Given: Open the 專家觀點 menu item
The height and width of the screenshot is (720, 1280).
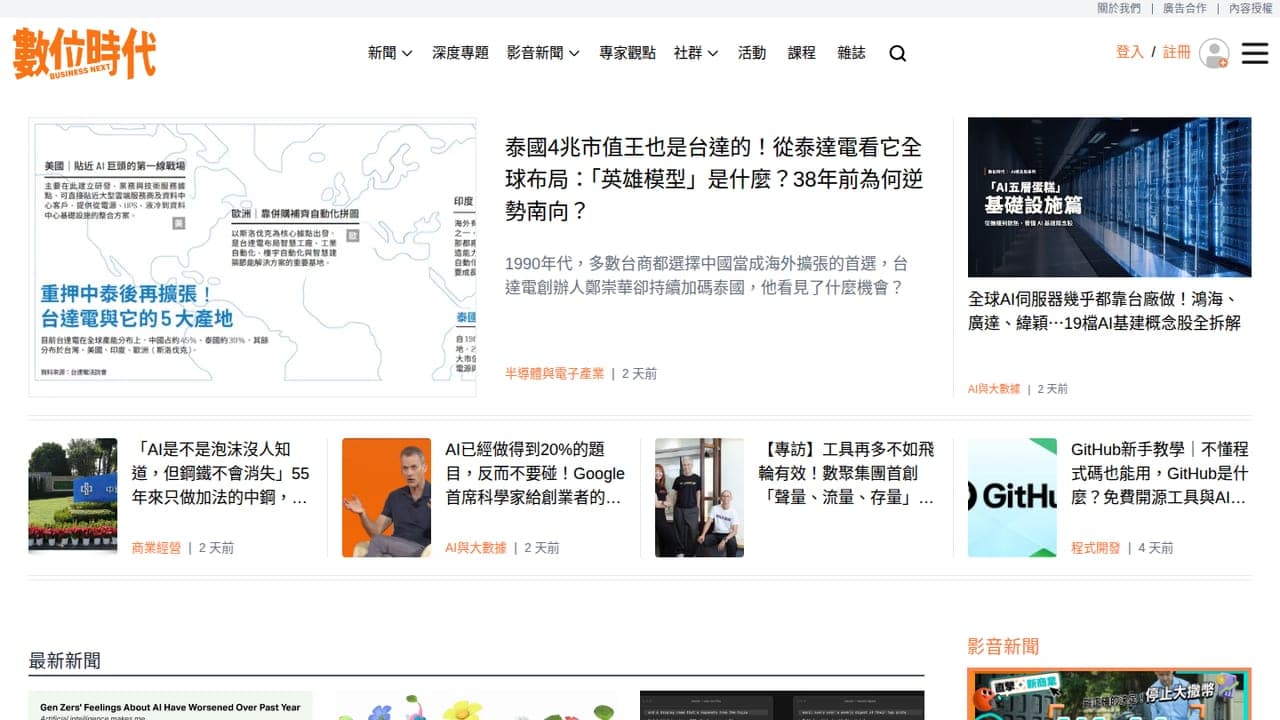Looking at the screenshot, I should pos(627,53).
